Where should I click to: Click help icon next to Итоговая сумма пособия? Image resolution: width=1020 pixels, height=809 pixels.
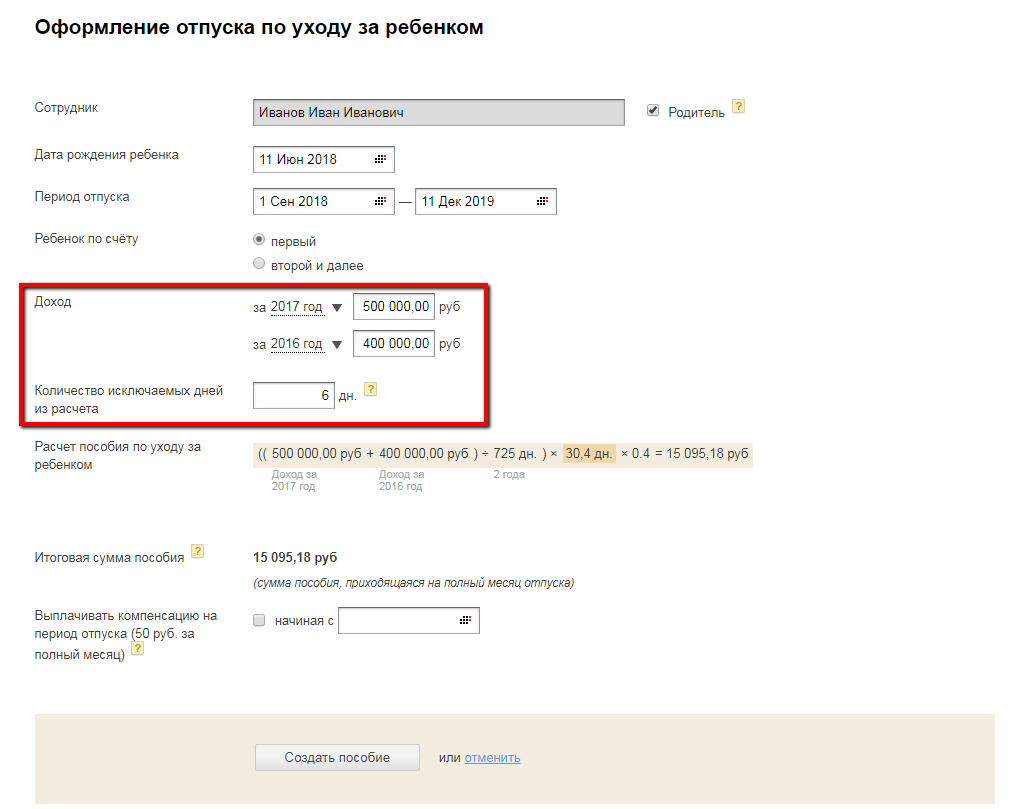pyautogui.click(x=198, y=551)
